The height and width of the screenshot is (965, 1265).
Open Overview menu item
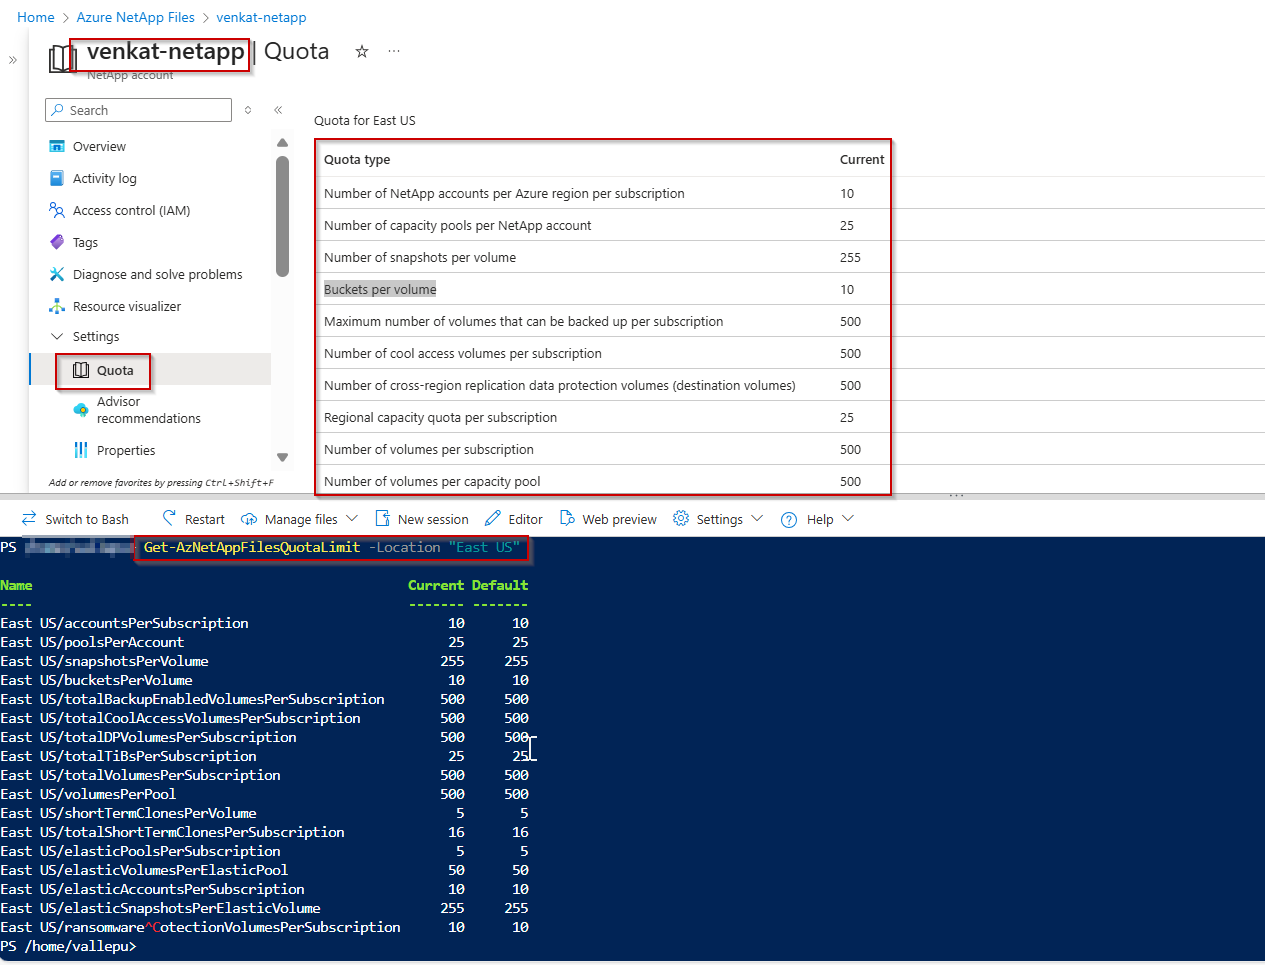[x=99, y=146]
